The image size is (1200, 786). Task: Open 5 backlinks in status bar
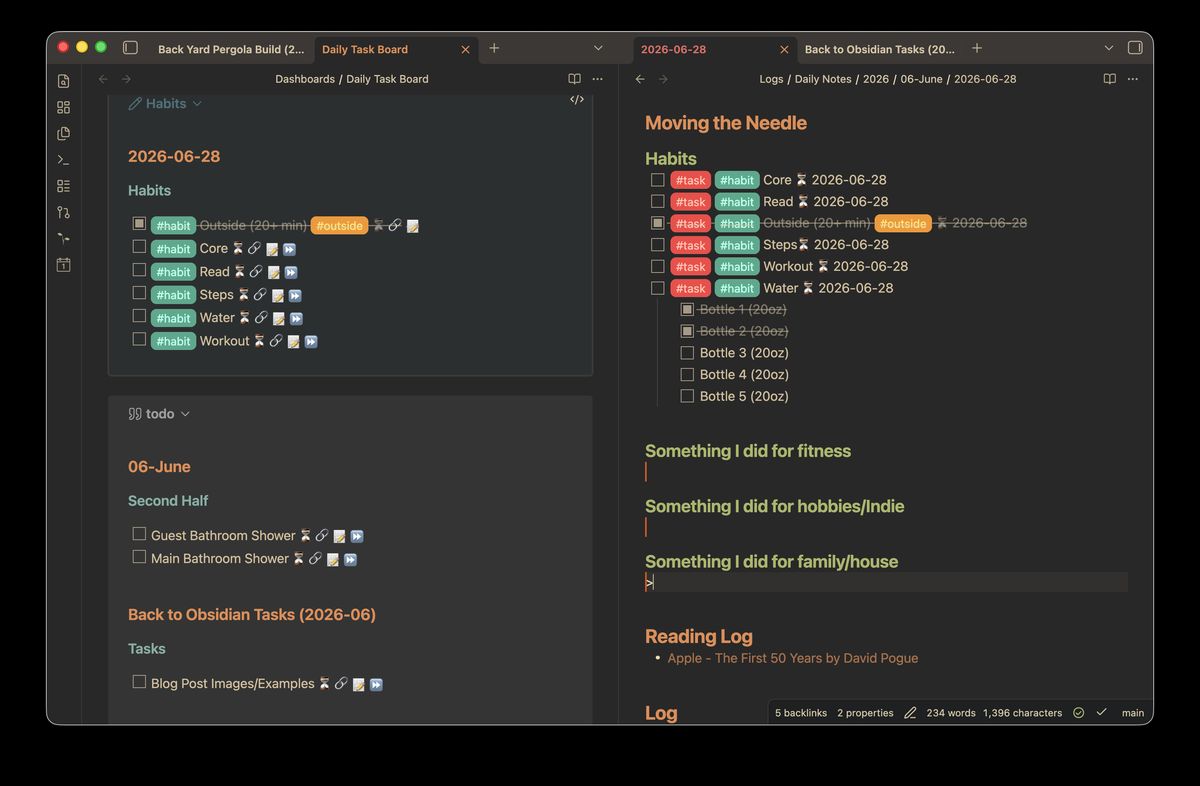(801, 713)
